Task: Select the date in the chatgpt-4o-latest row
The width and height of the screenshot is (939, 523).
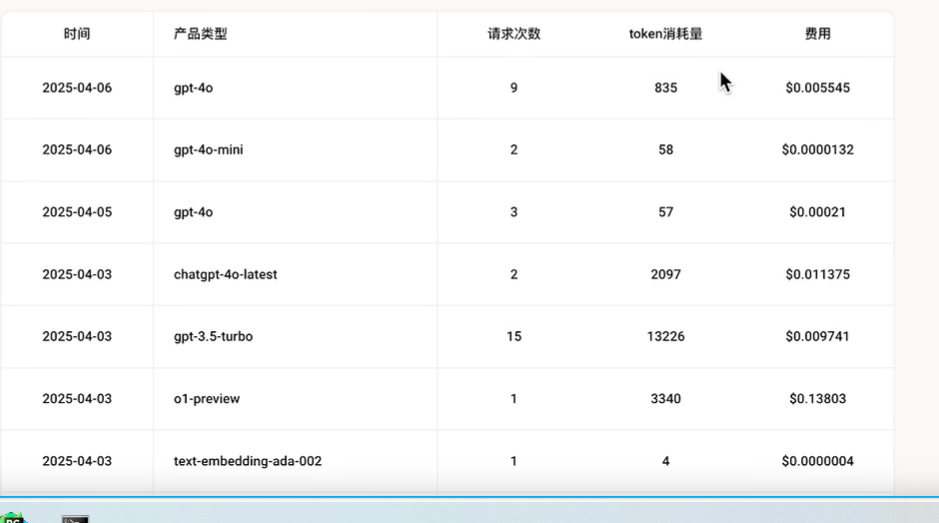Action: pos(77,274)
